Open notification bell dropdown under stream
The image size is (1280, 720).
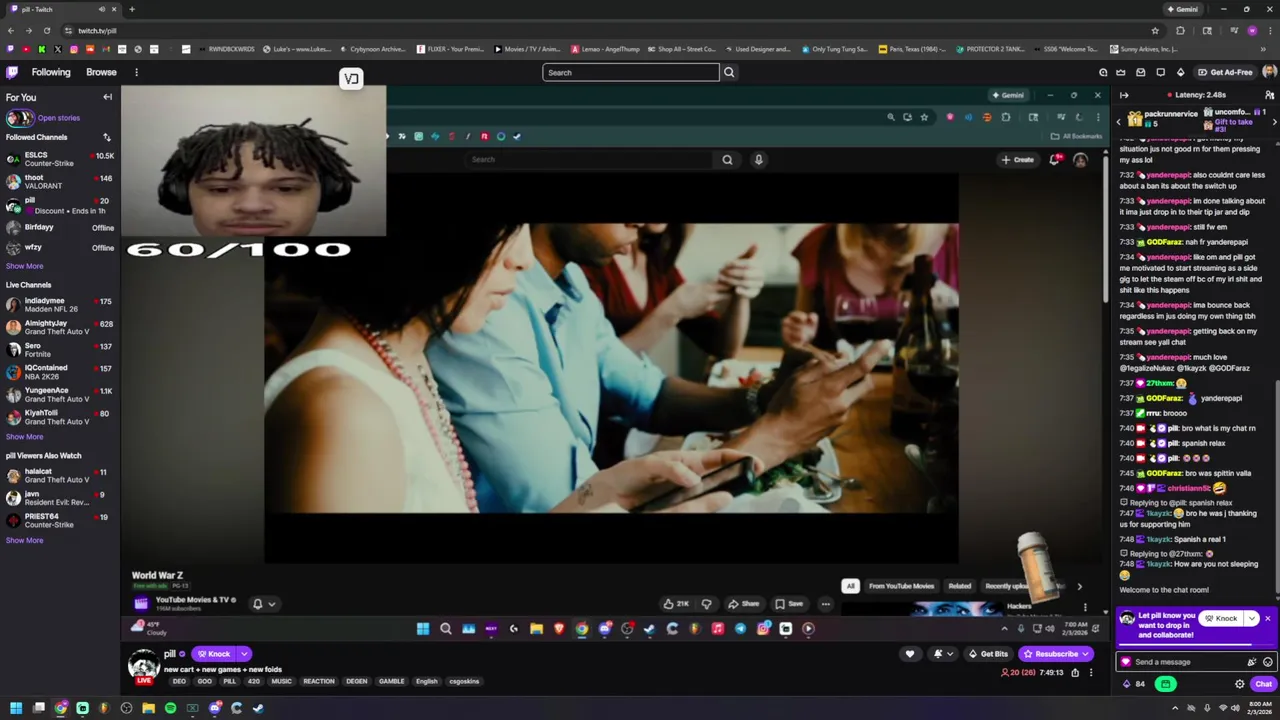click(x=943, y=654)
